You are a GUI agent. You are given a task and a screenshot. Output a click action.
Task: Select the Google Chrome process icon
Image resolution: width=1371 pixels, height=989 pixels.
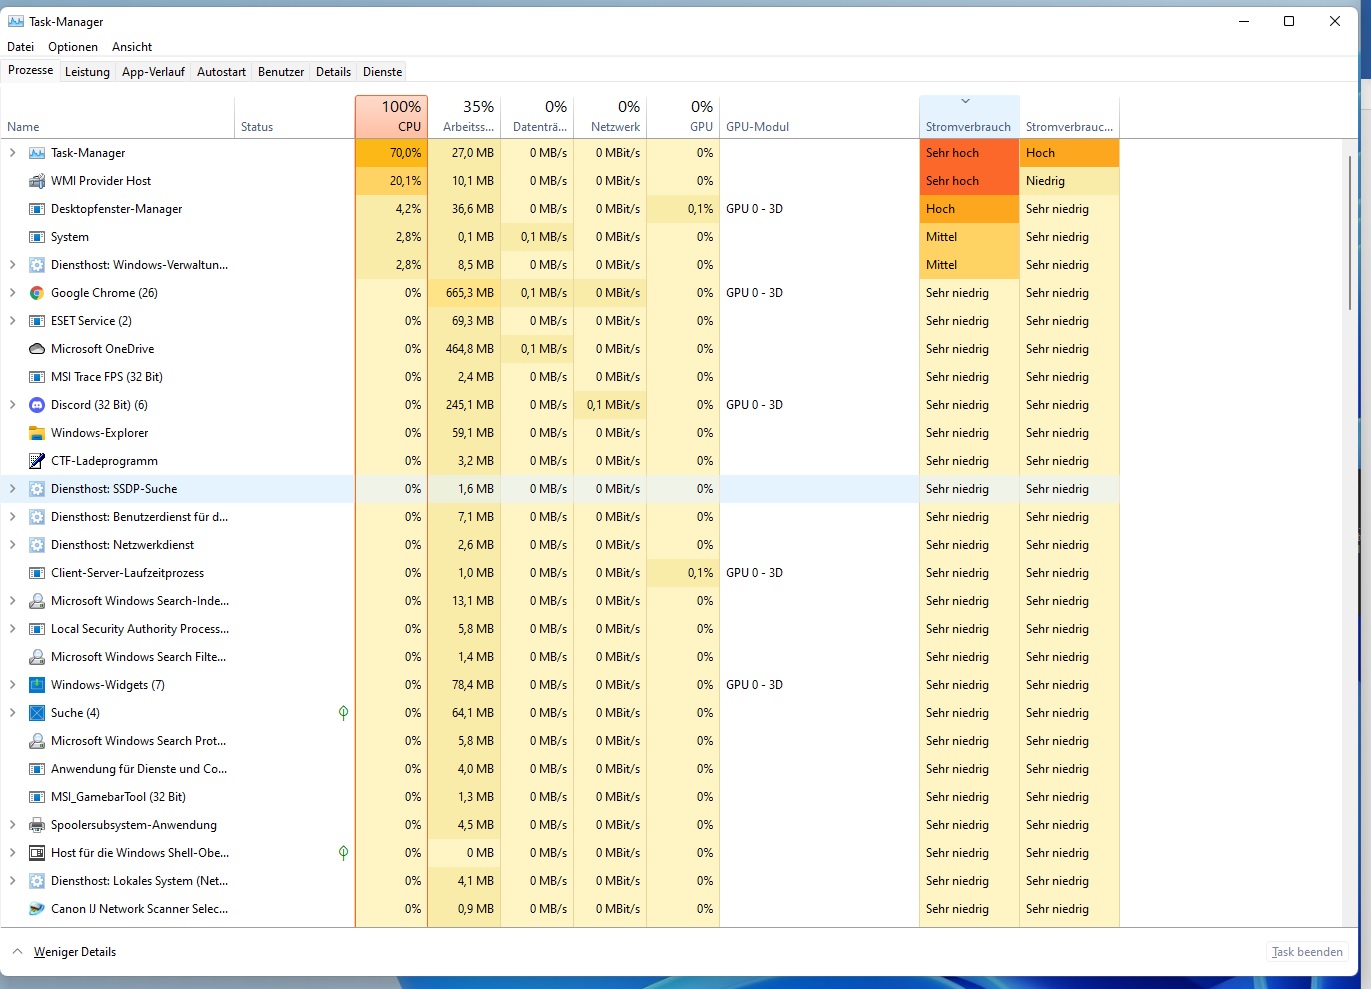pos(36,292)
